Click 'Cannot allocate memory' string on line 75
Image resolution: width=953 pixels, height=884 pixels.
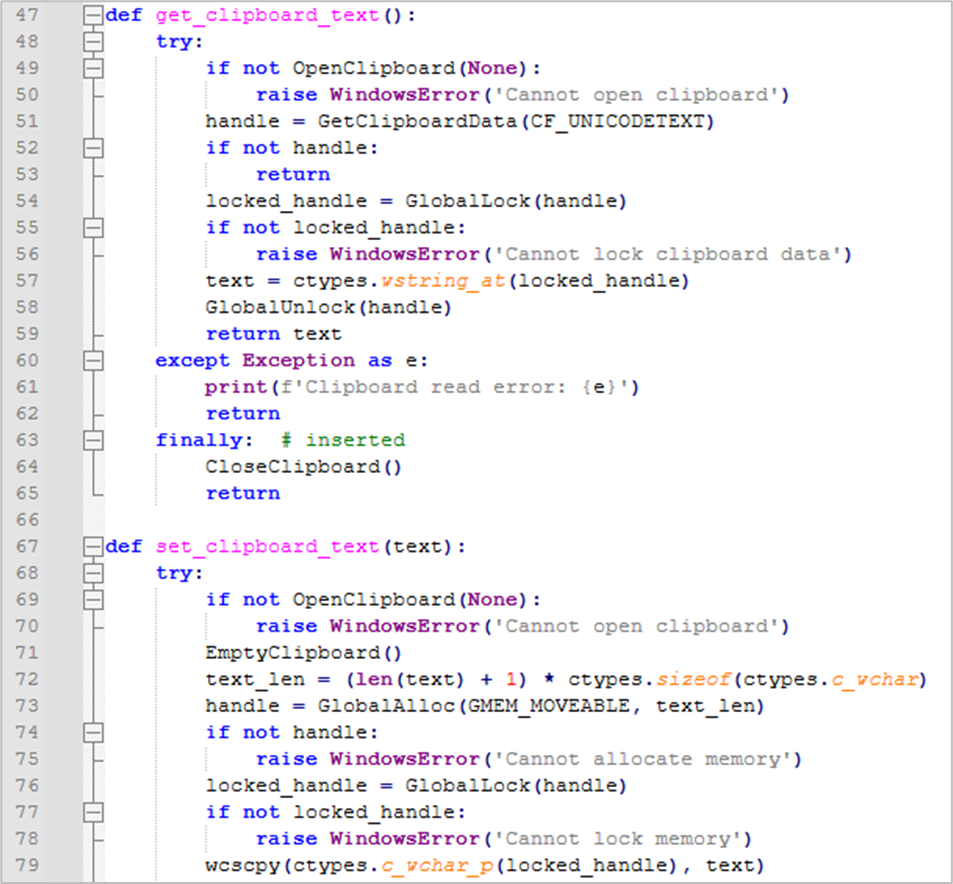point(643,759)
